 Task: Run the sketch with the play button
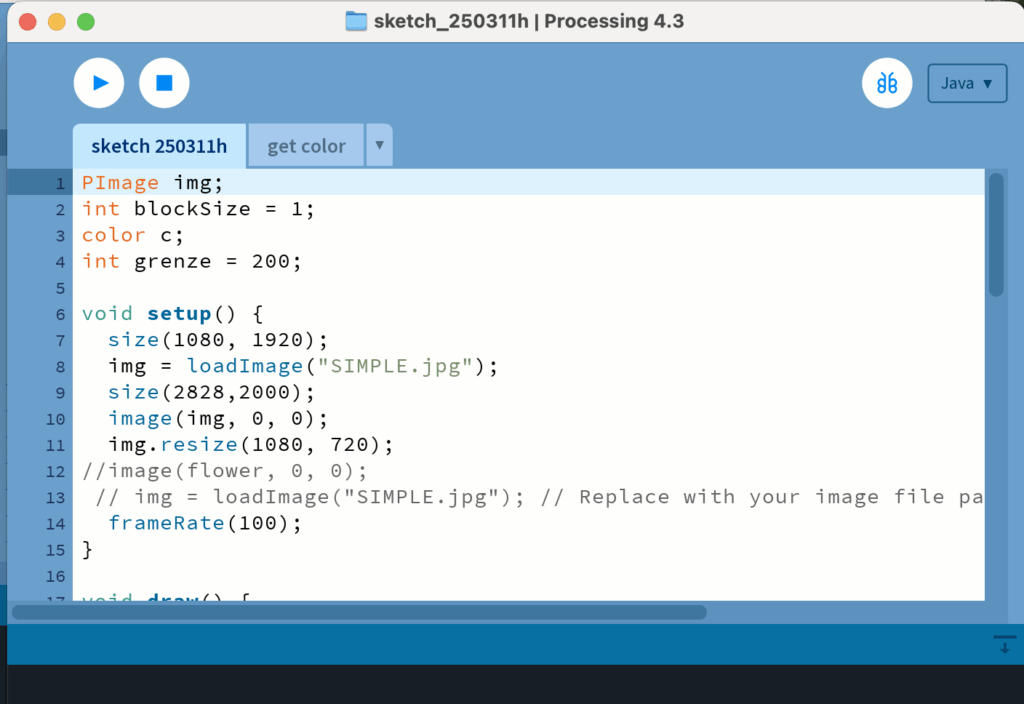coord(99,83)
